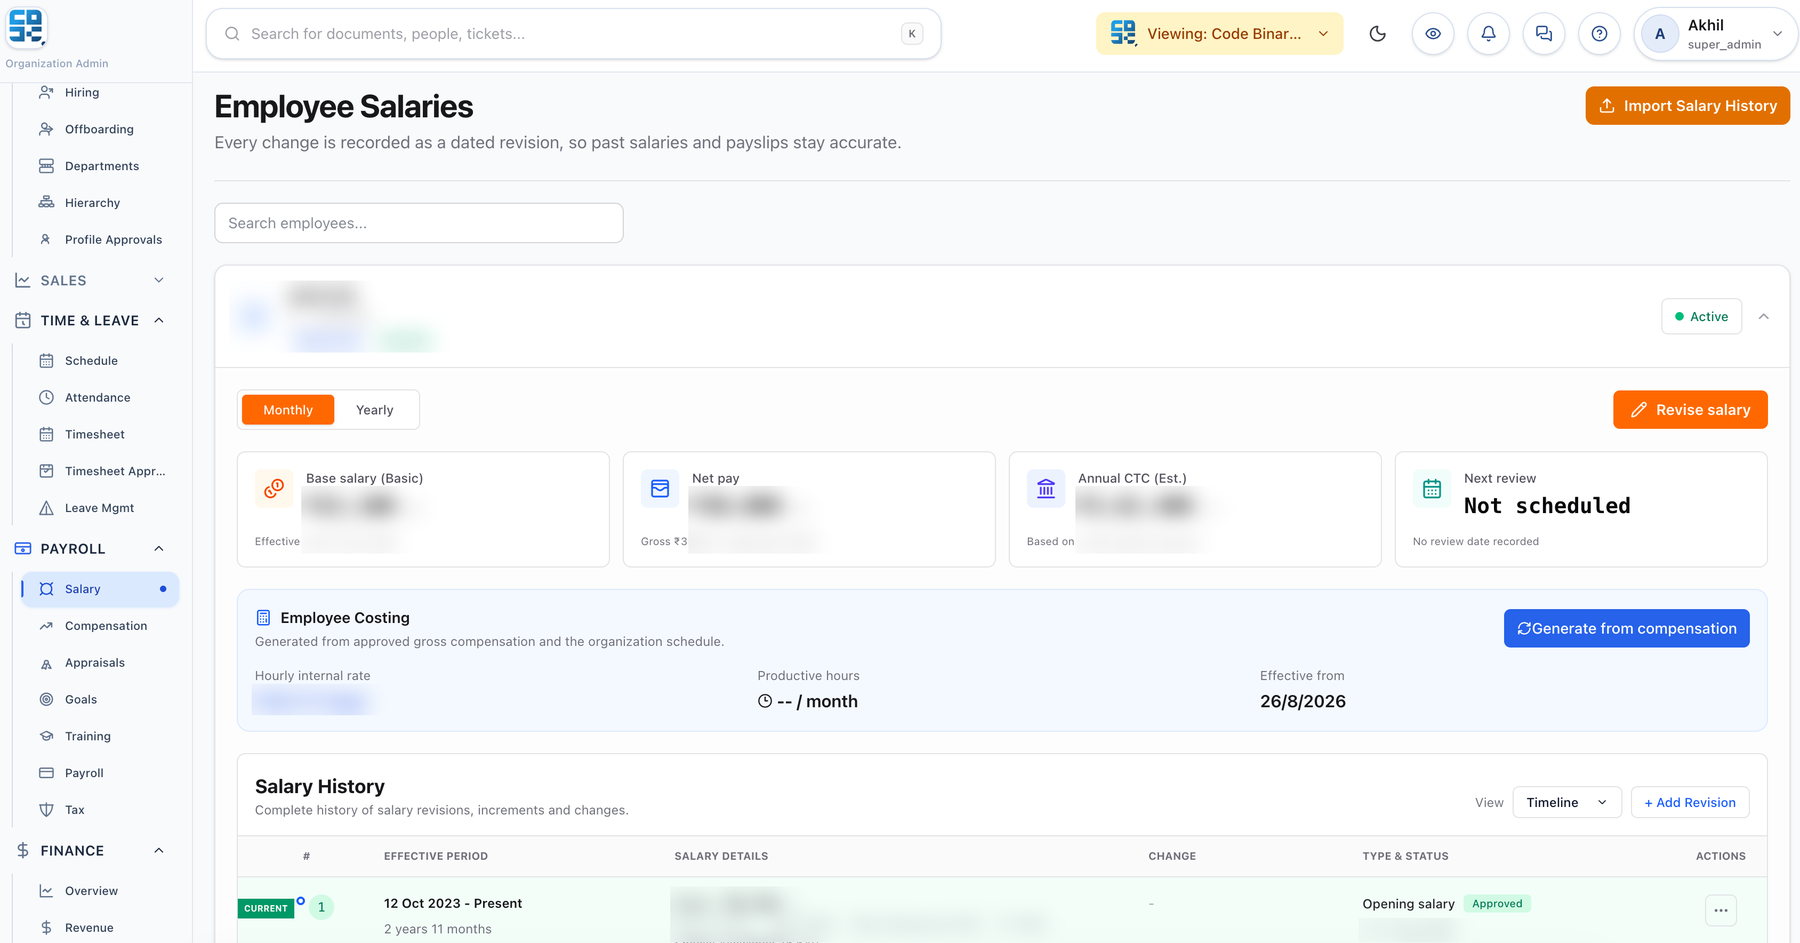
Task: Click the Revise salary button
Action: click(1690, 410)
